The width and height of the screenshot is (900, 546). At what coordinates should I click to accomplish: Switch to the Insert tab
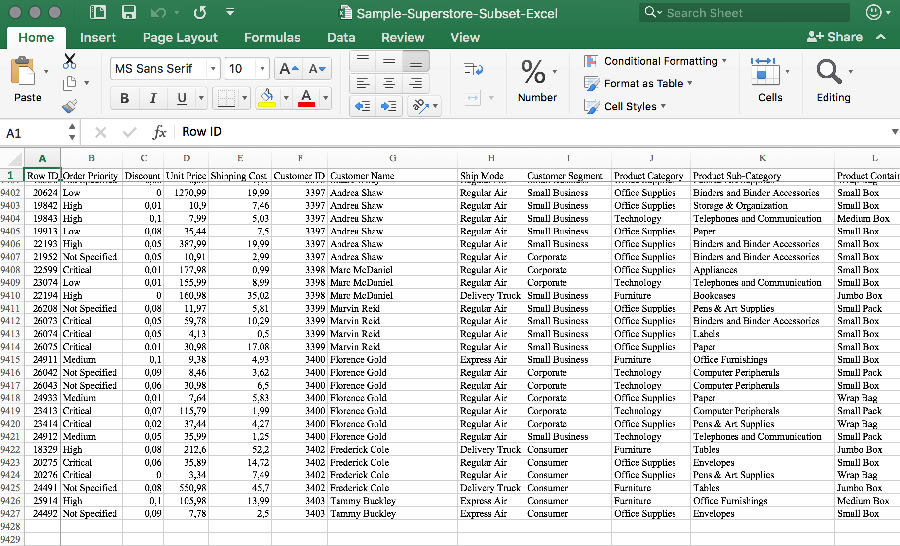point(98,37)
